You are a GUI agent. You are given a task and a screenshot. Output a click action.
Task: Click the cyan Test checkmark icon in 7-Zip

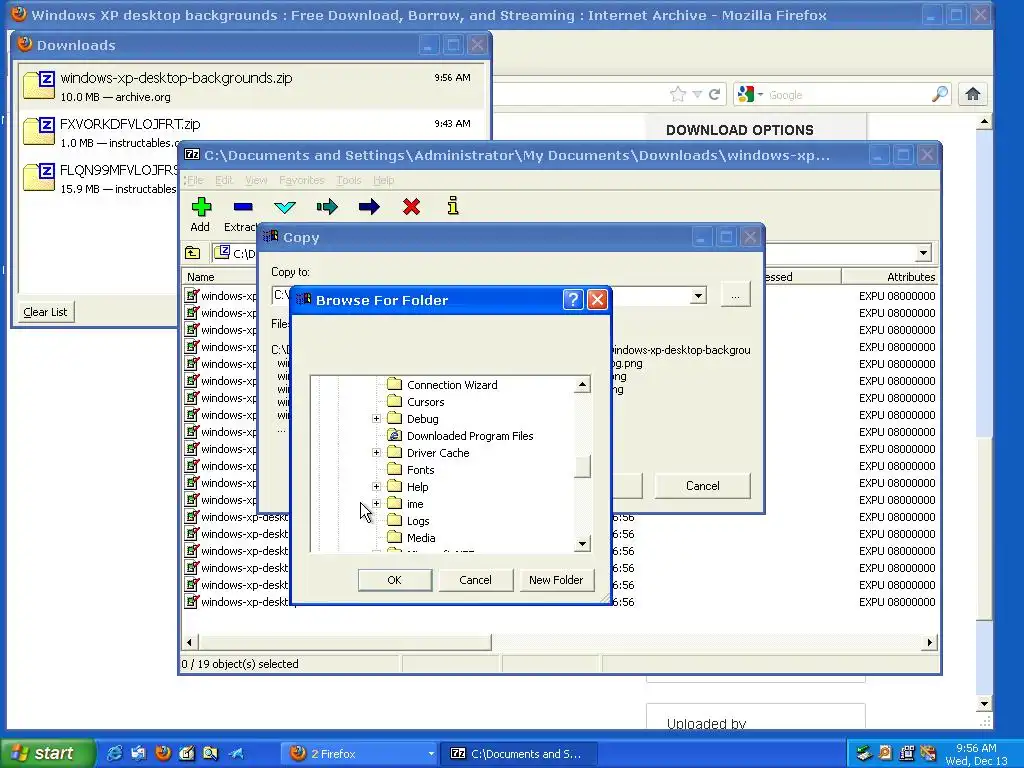(x=285, y=208)
